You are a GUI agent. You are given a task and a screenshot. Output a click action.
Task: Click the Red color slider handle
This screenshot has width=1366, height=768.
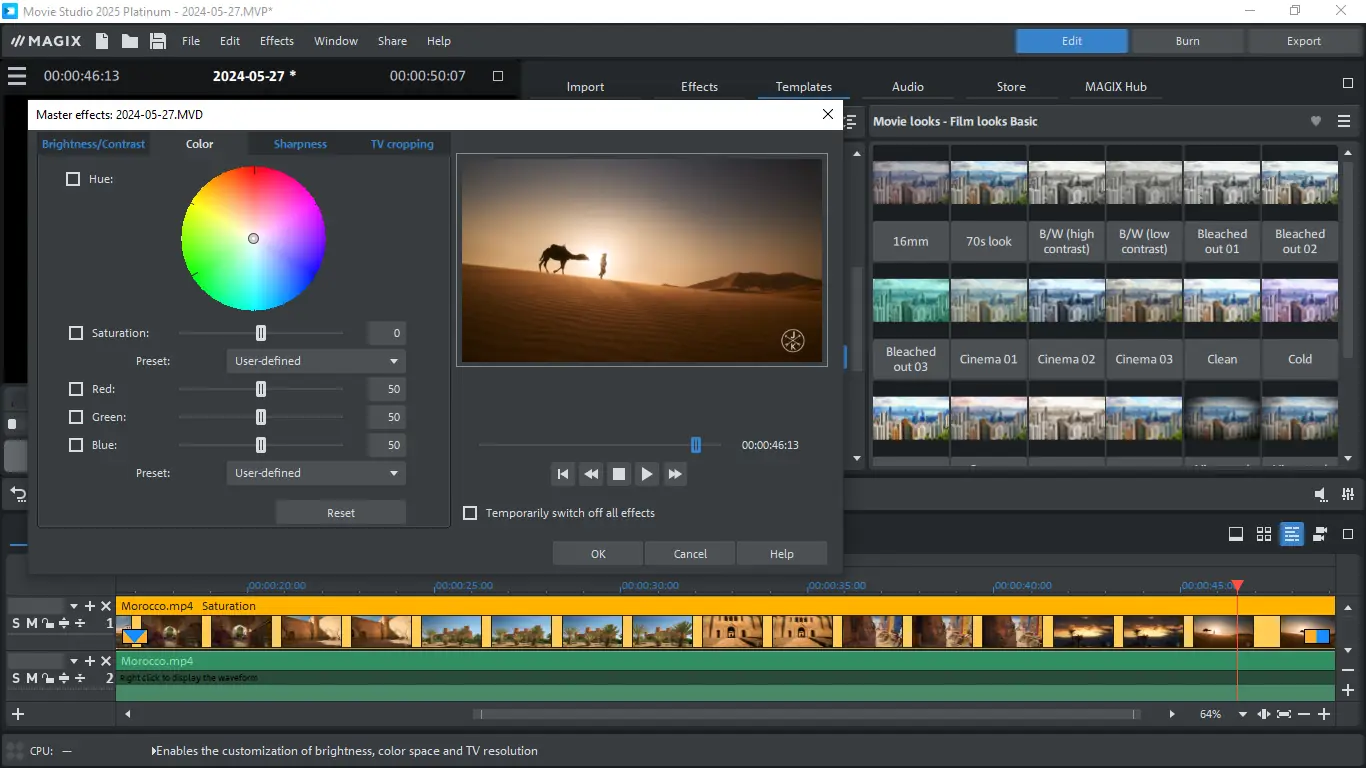click(x=261, y=389)
